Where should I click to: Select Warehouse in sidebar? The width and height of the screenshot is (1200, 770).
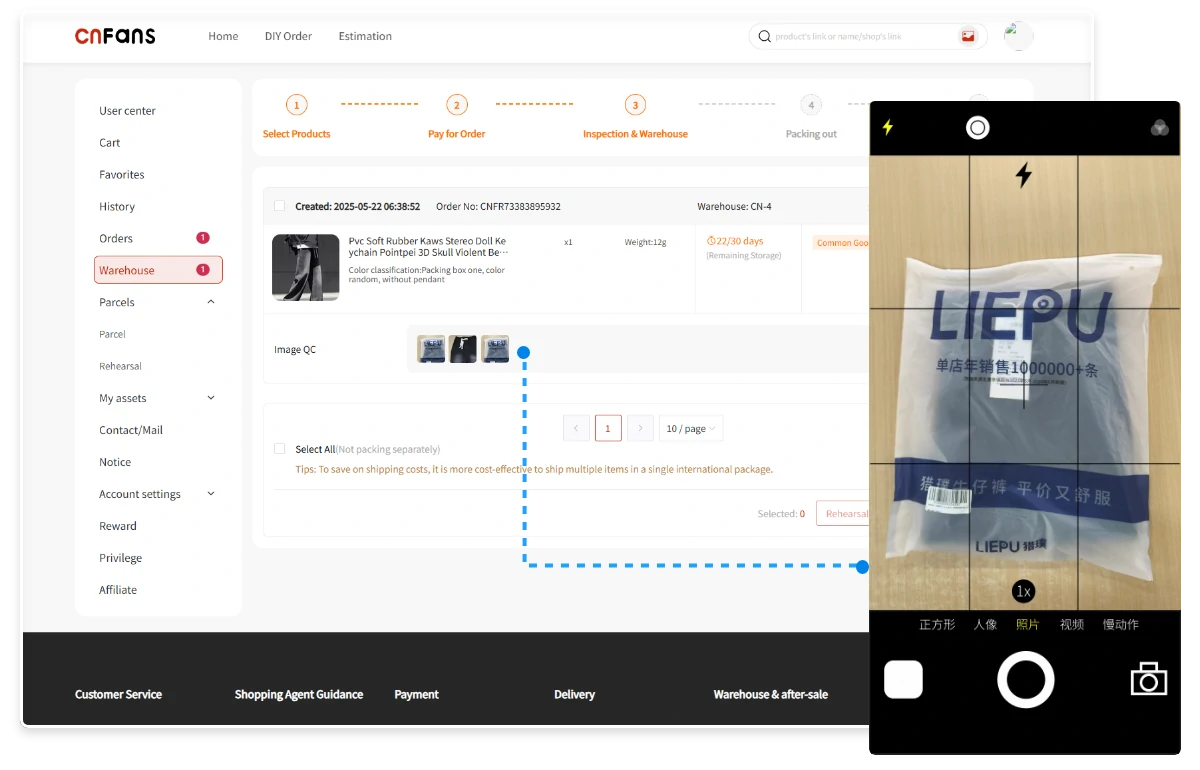[x=158, y=270]
